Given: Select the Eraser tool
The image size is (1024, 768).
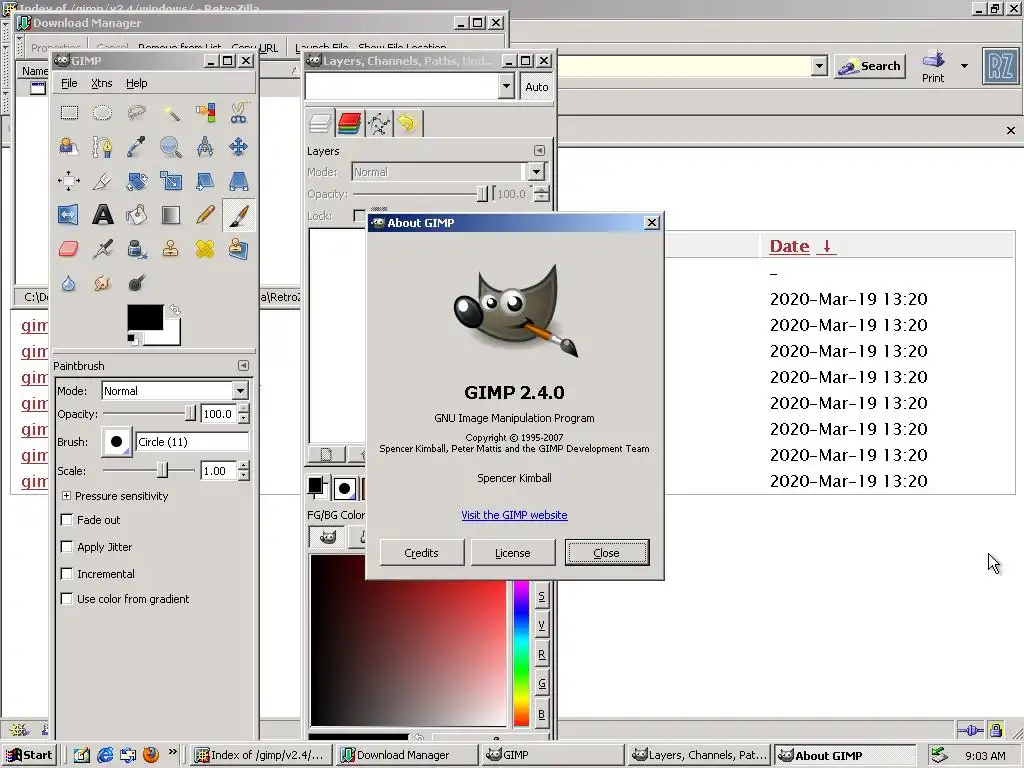Looking at the screenshot, I should point(69,249).
